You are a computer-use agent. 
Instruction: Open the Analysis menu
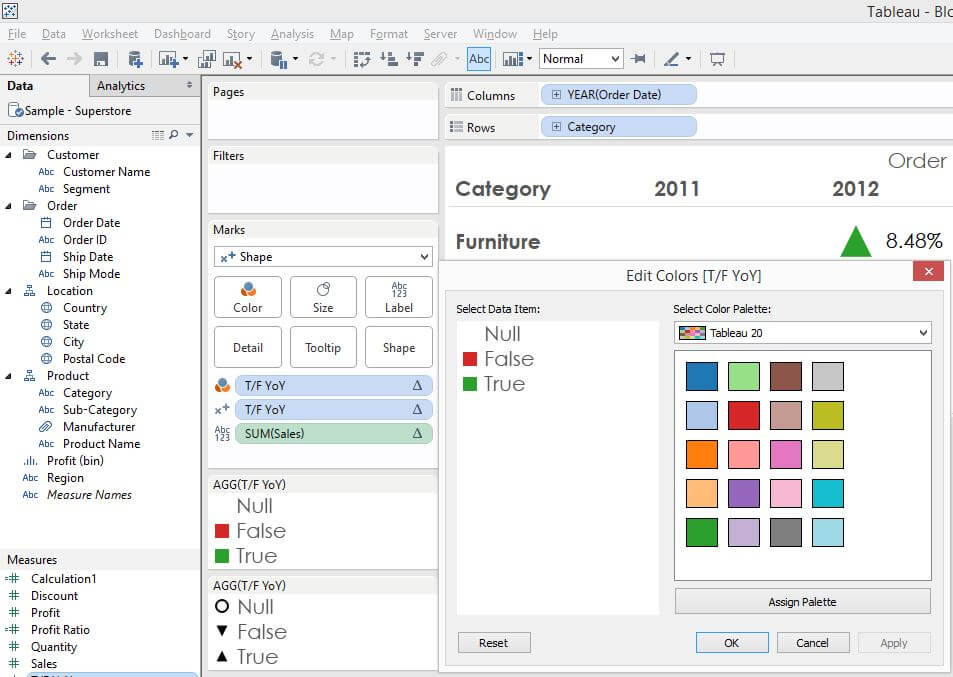pos(292,34)
